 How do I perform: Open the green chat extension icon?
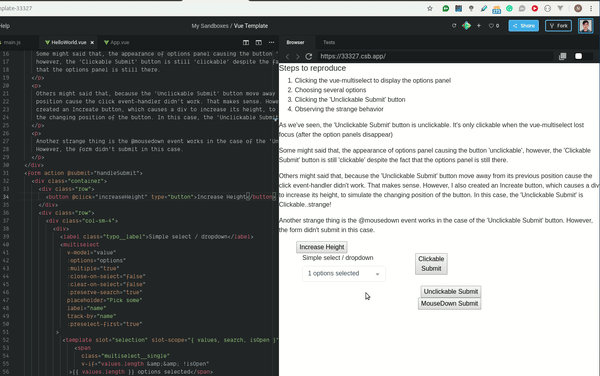tap(445, 8)
